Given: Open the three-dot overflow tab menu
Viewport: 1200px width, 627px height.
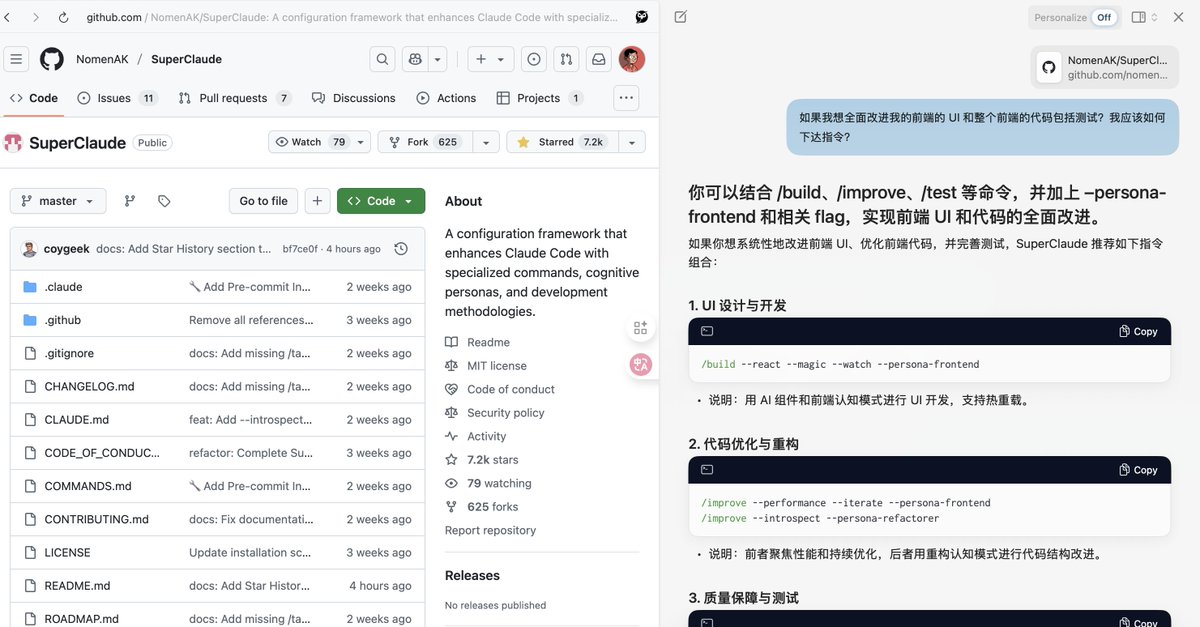Looking at the screenshot, I should [x=626, y=98].
